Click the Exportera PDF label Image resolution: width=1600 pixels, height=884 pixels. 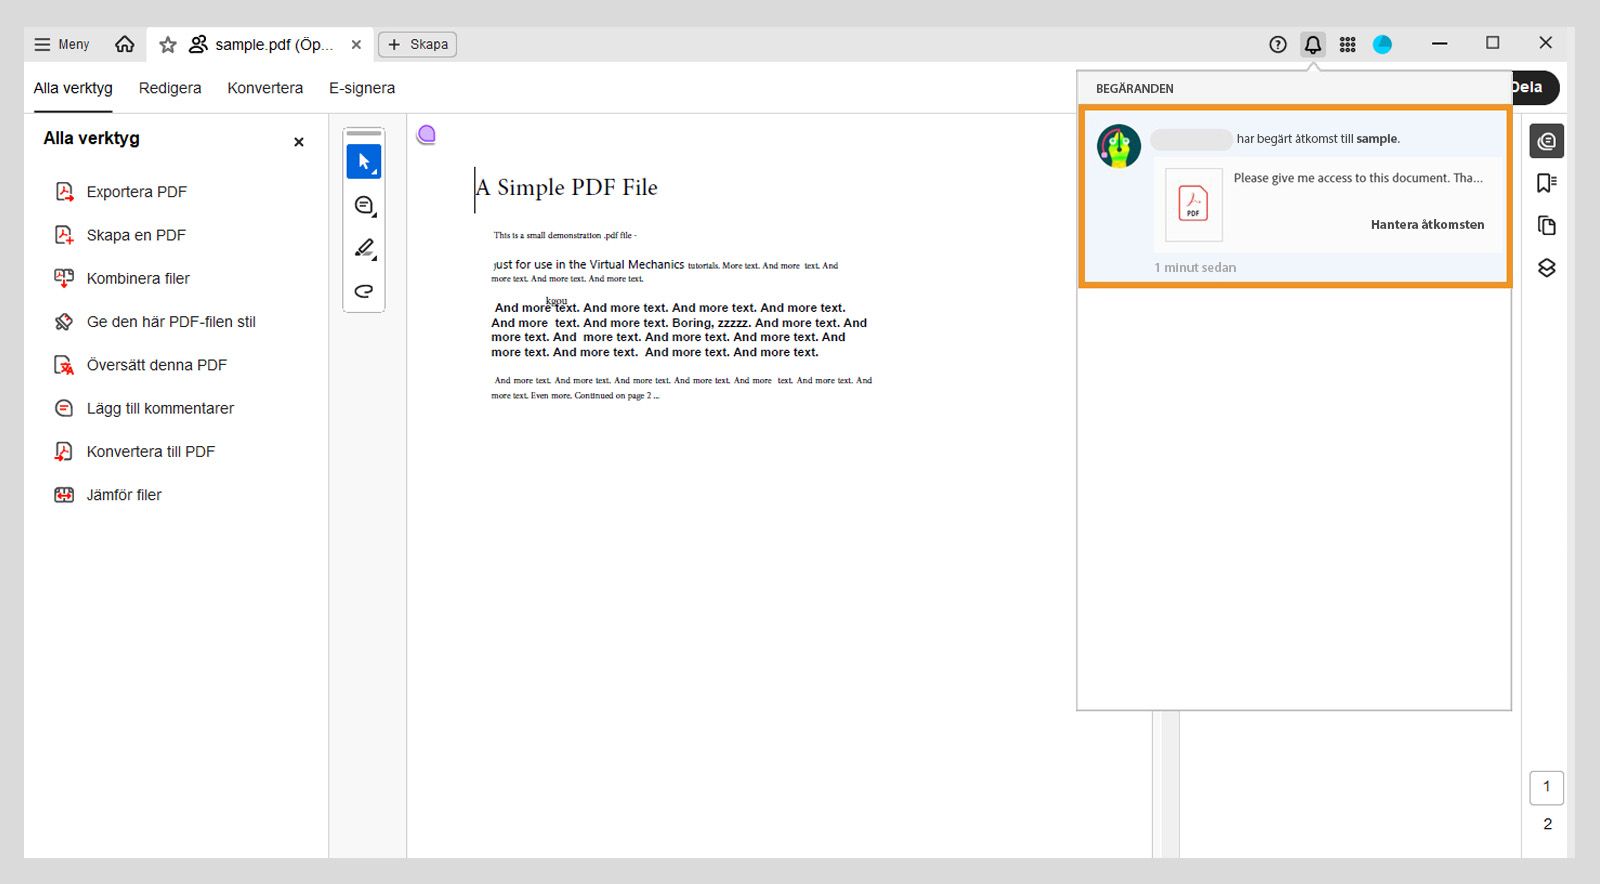tap(137, 192)
